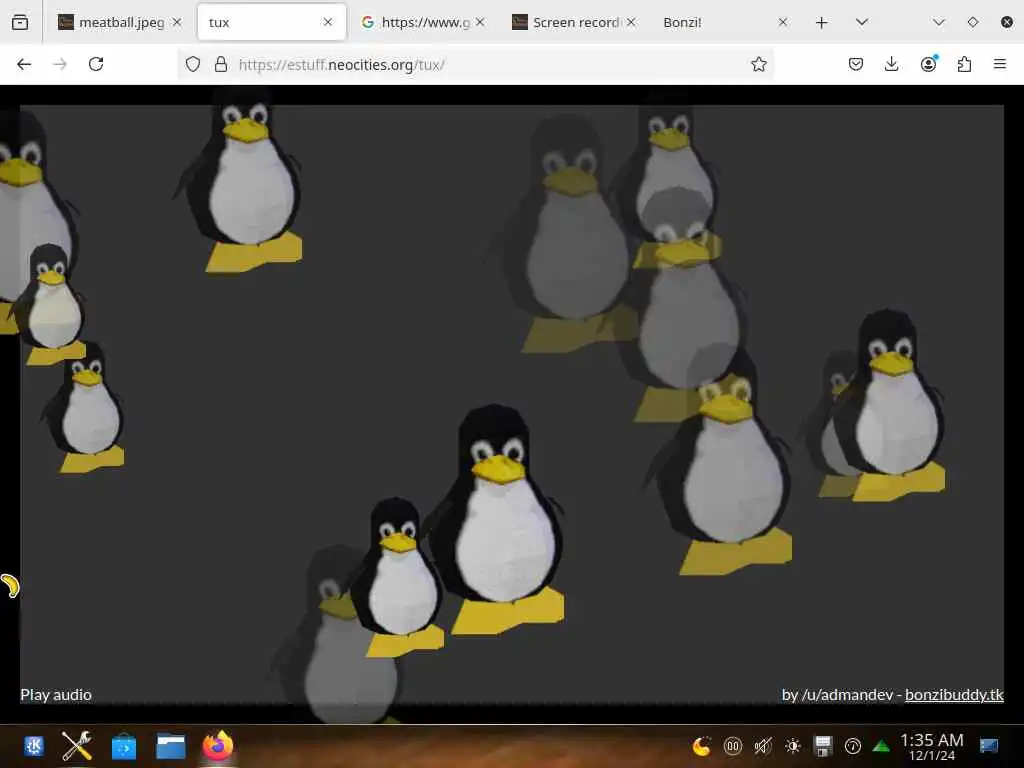This screenshot has width=1024, height=768.
Task: Click Play audio on the page
Action: [56, 695]
